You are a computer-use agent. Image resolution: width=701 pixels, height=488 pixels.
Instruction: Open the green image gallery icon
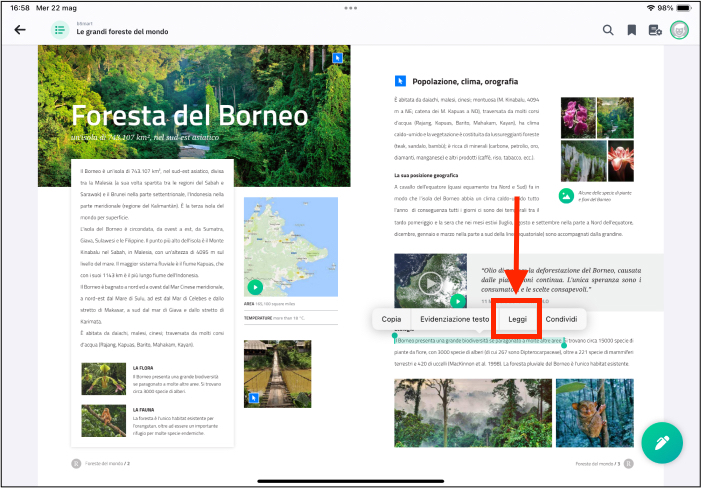click(566, 196)
